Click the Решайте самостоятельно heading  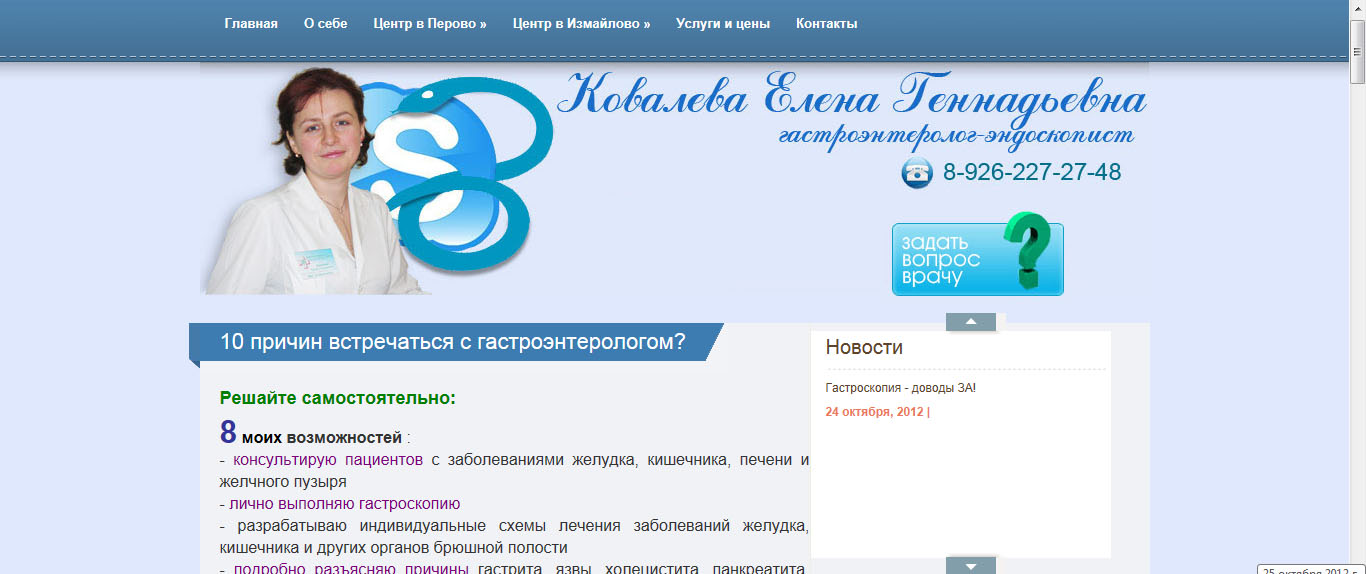click(x=338, y=398)
